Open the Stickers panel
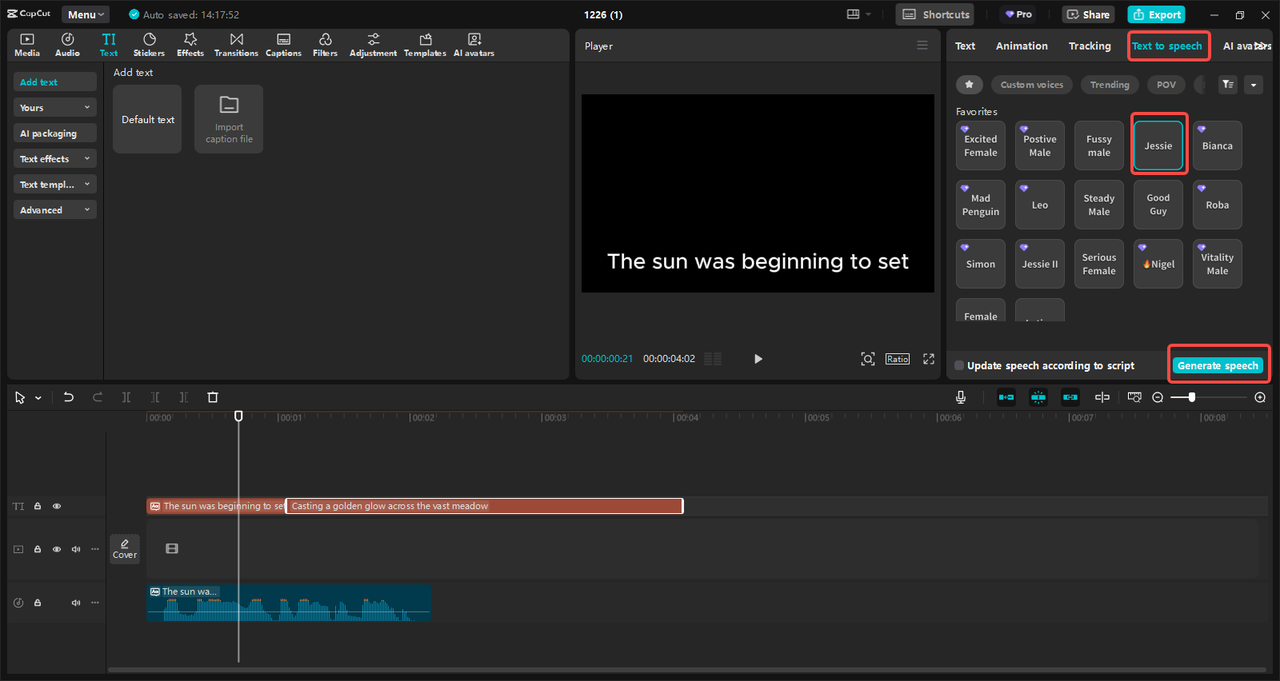The width and height of the screenshot is (1280, 681). tap(149, 45)
